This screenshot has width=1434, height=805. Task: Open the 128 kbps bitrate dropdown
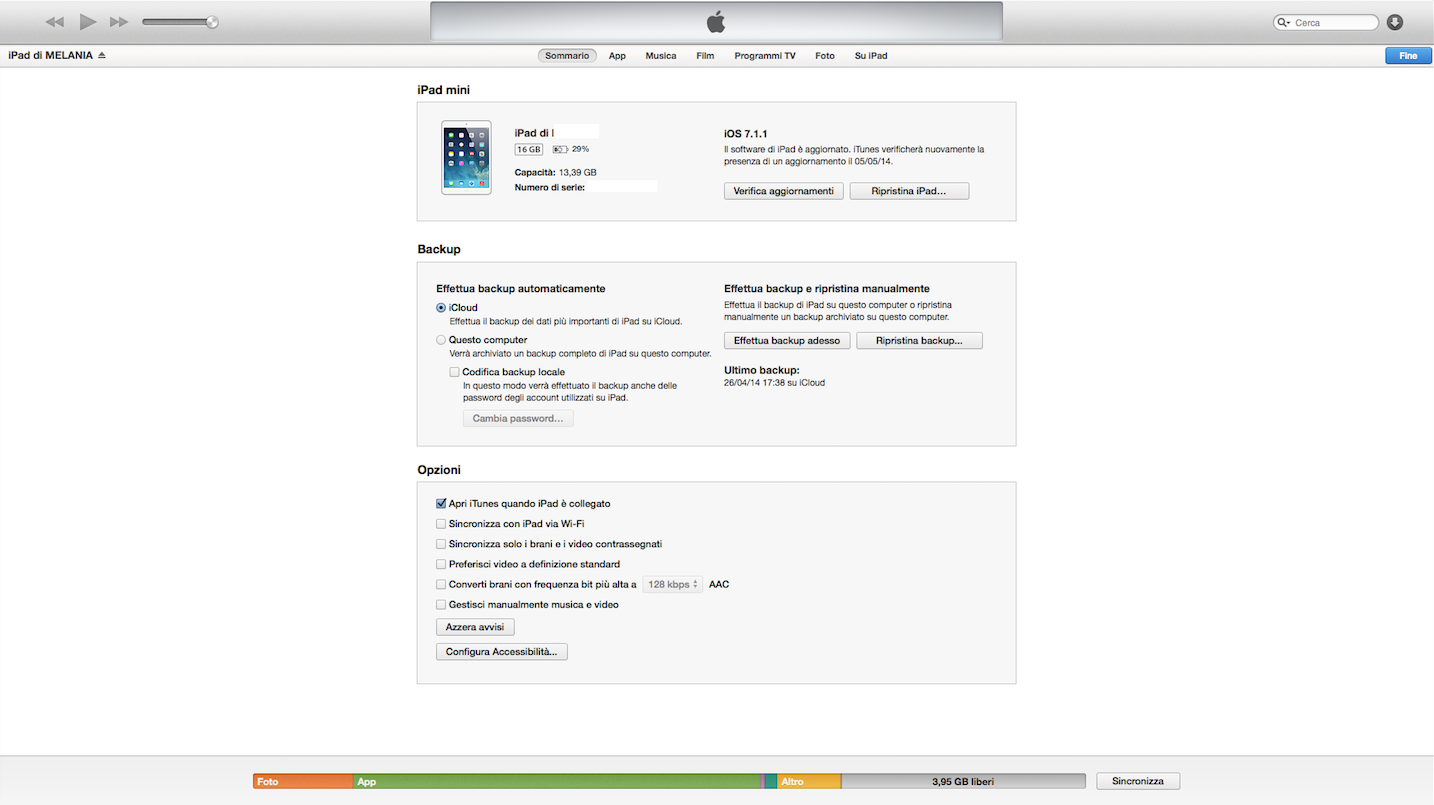[x=672, y=584]
